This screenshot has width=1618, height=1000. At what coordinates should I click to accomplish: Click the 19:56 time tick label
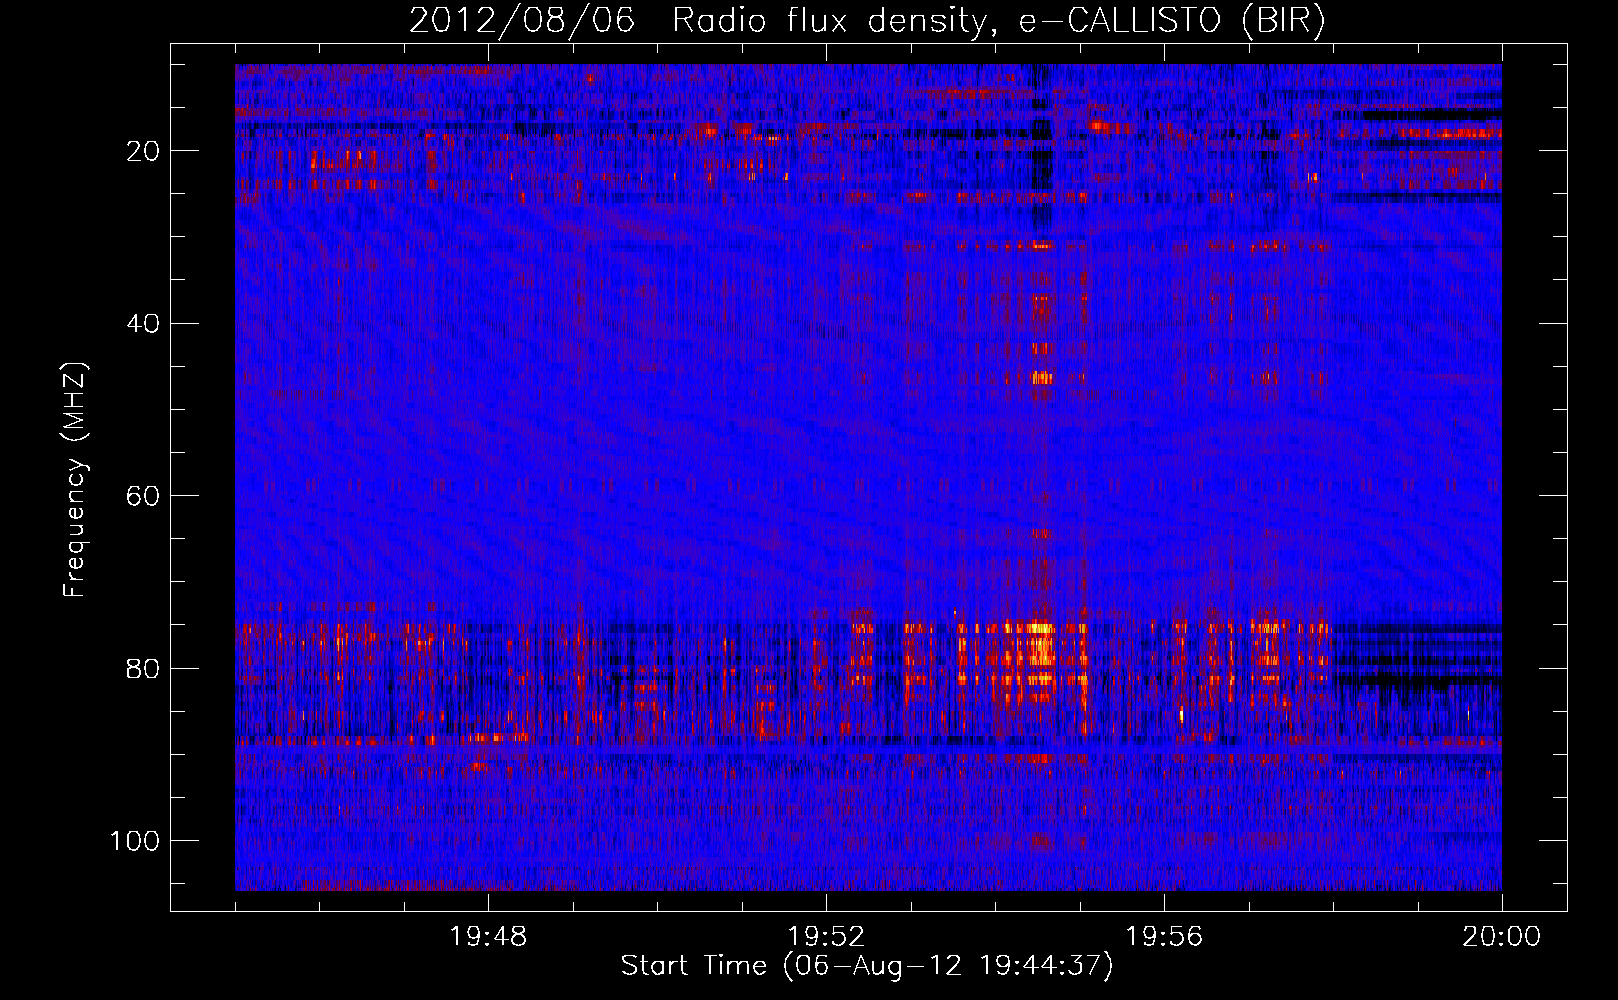pyautogui.click(x=1164, y=937)
